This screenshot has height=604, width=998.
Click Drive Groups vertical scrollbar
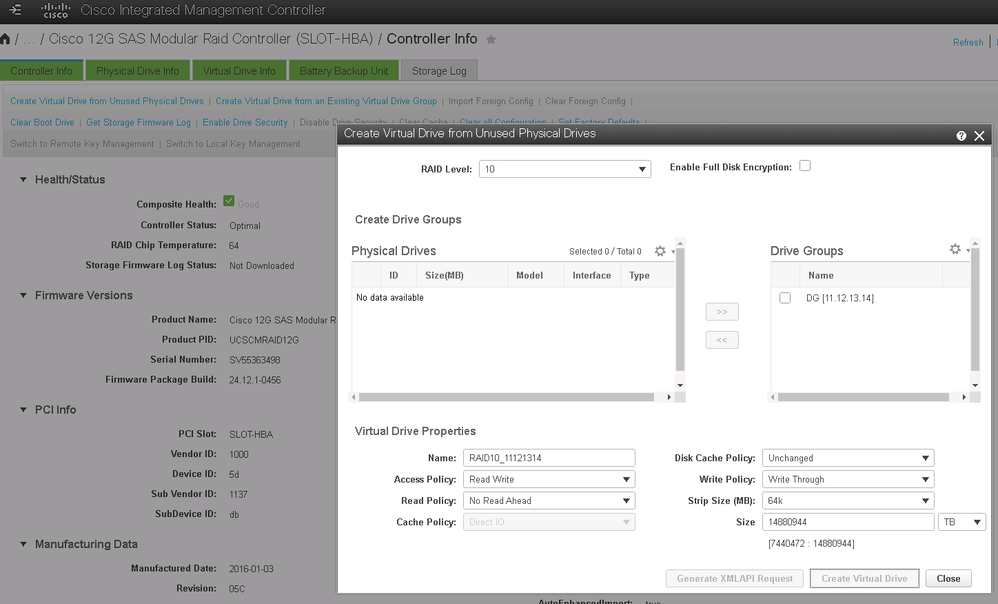975,310
